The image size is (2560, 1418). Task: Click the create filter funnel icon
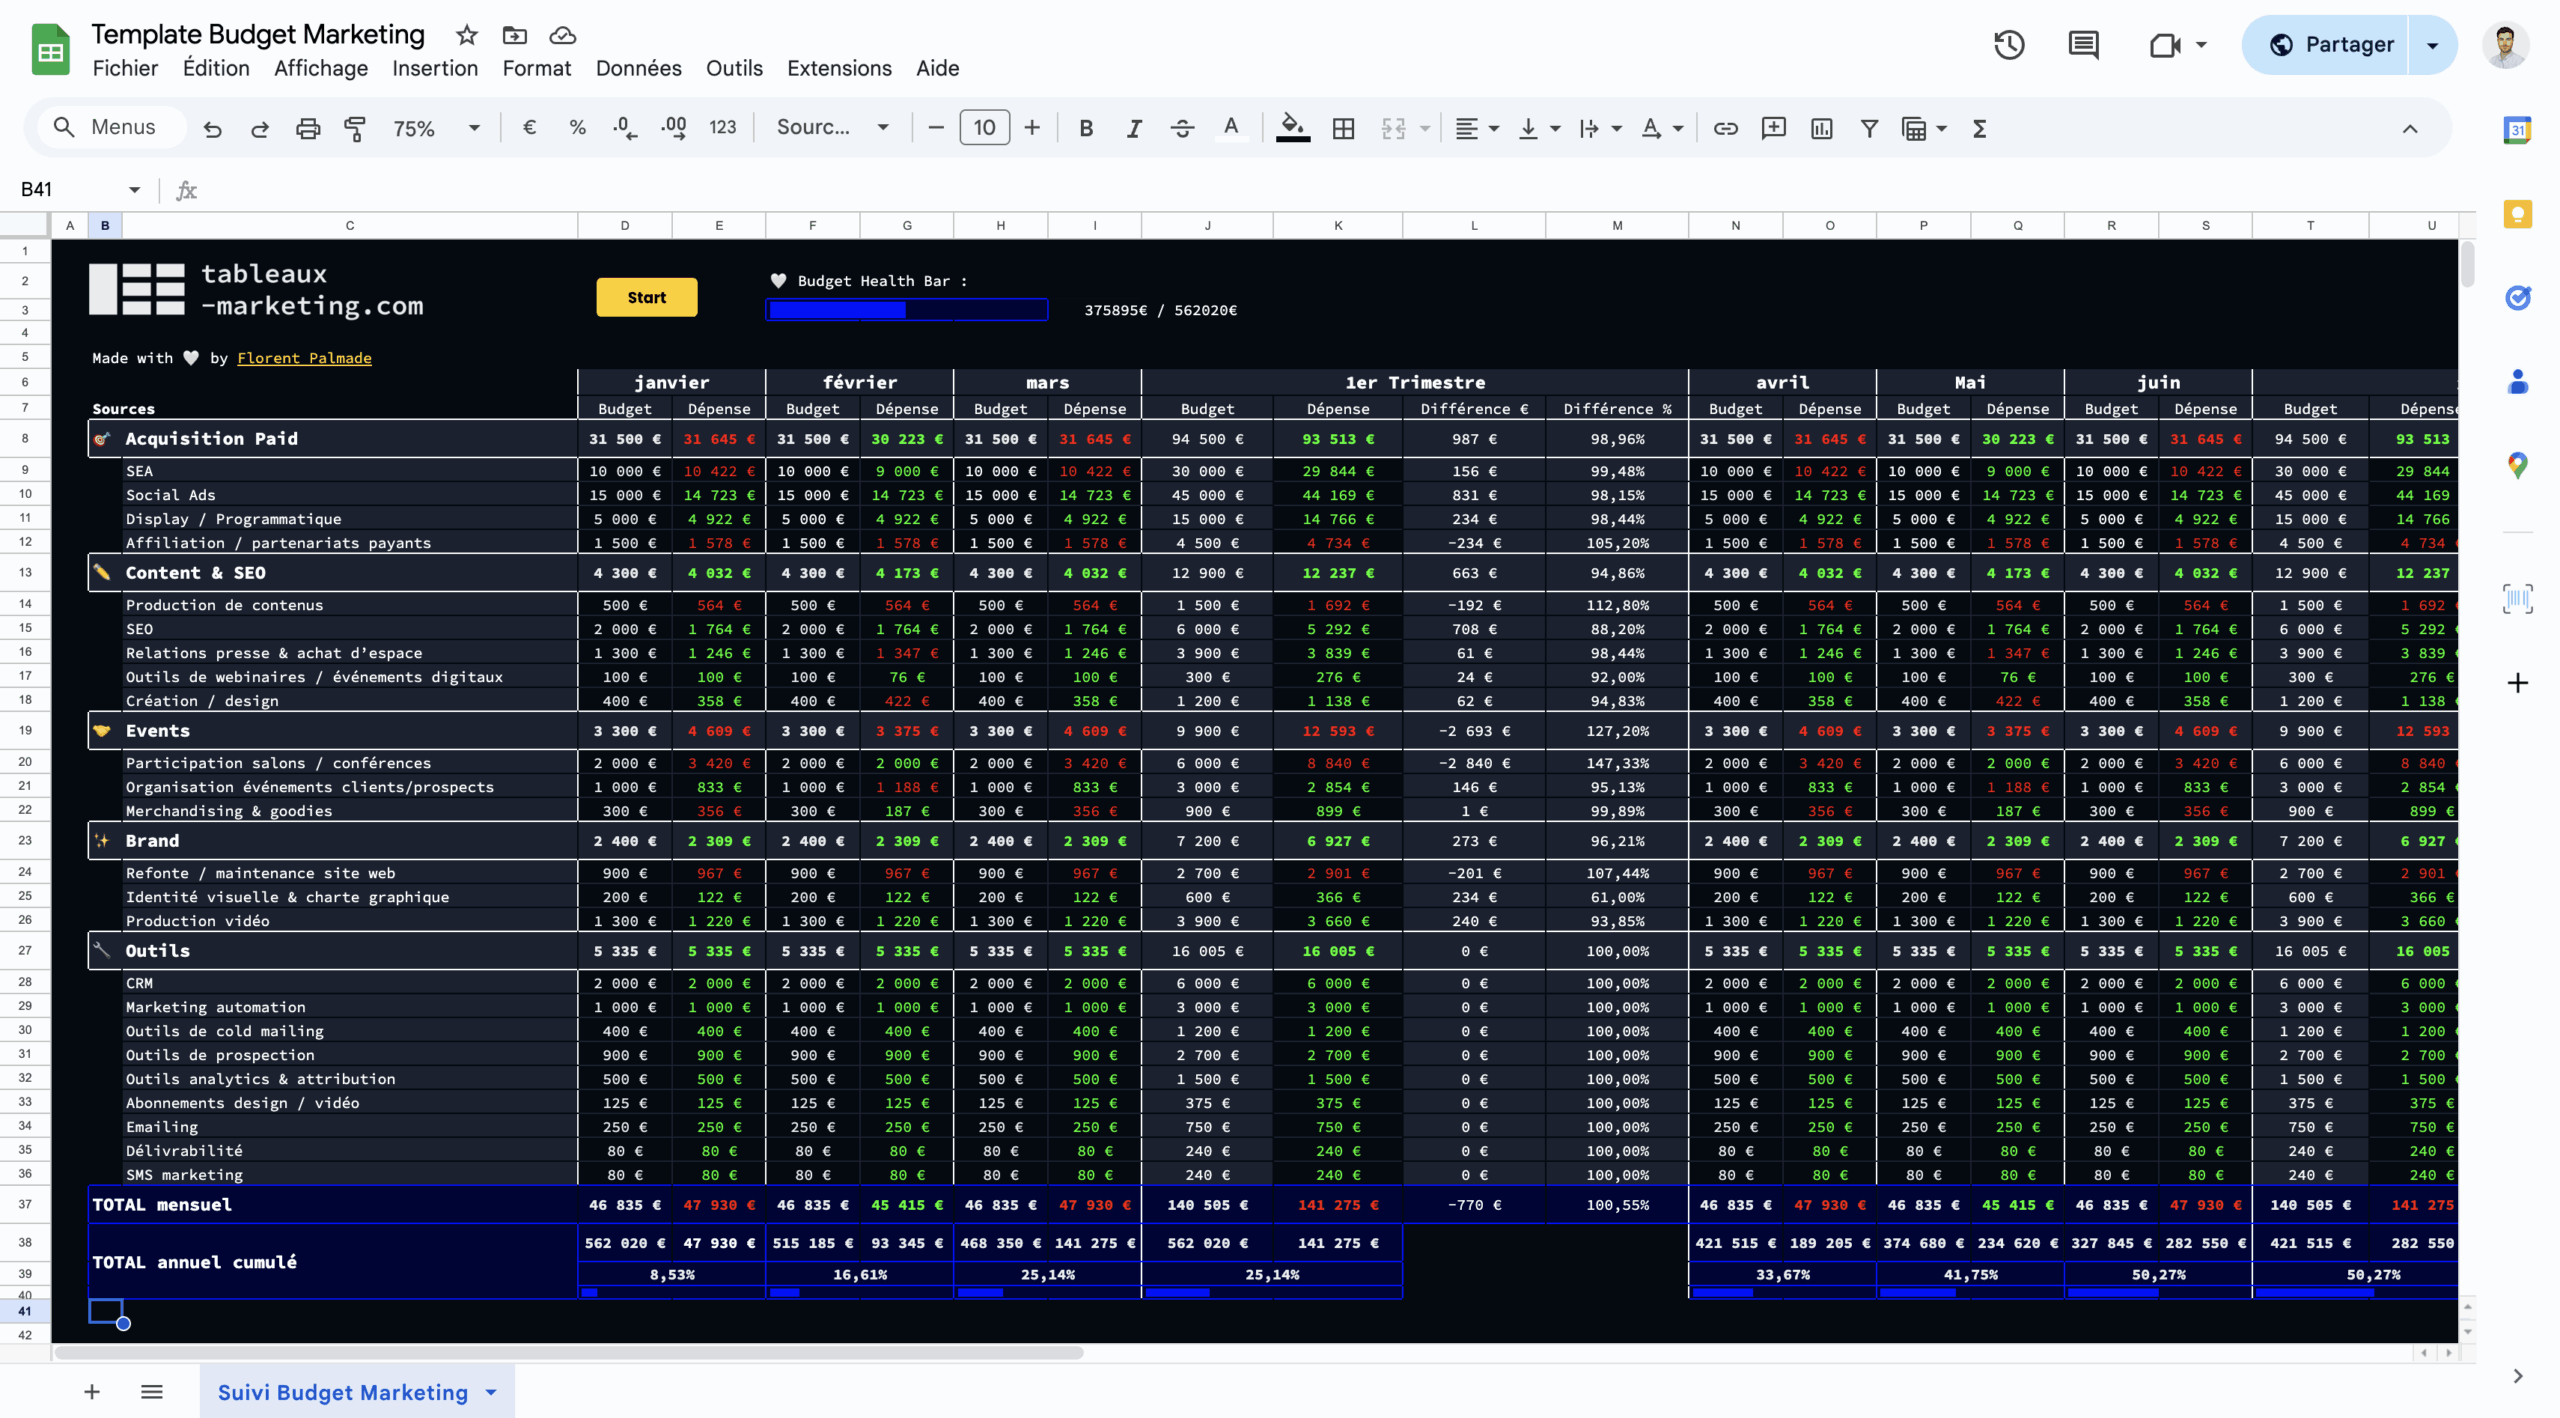click(1868, 128)
